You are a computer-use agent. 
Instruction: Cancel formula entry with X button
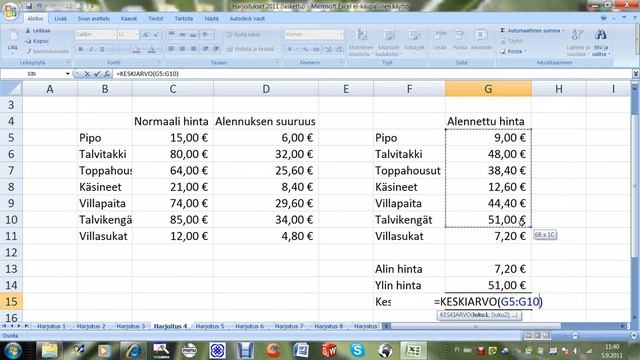[x=87, y=74]
